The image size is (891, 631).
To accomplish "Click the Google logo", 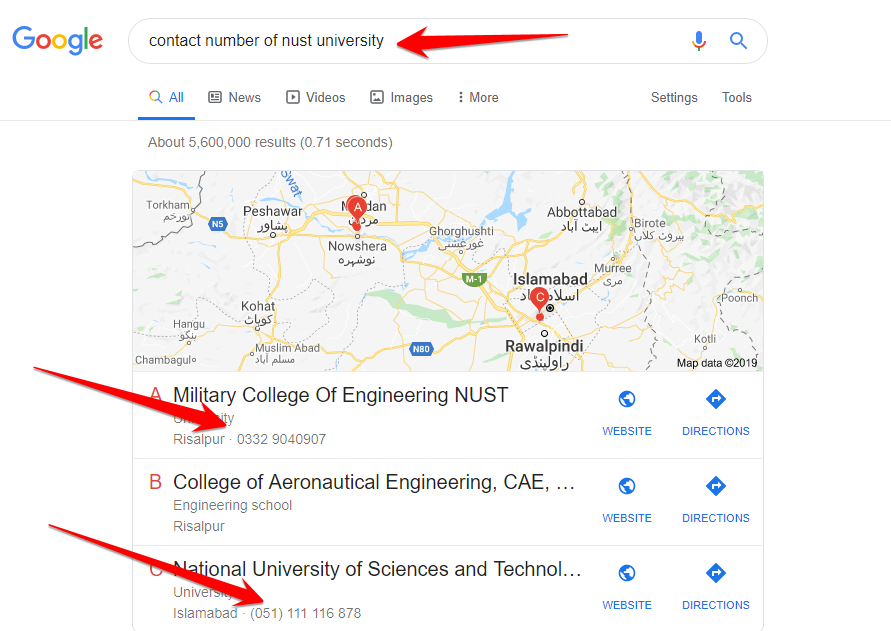I will [57, 40].
